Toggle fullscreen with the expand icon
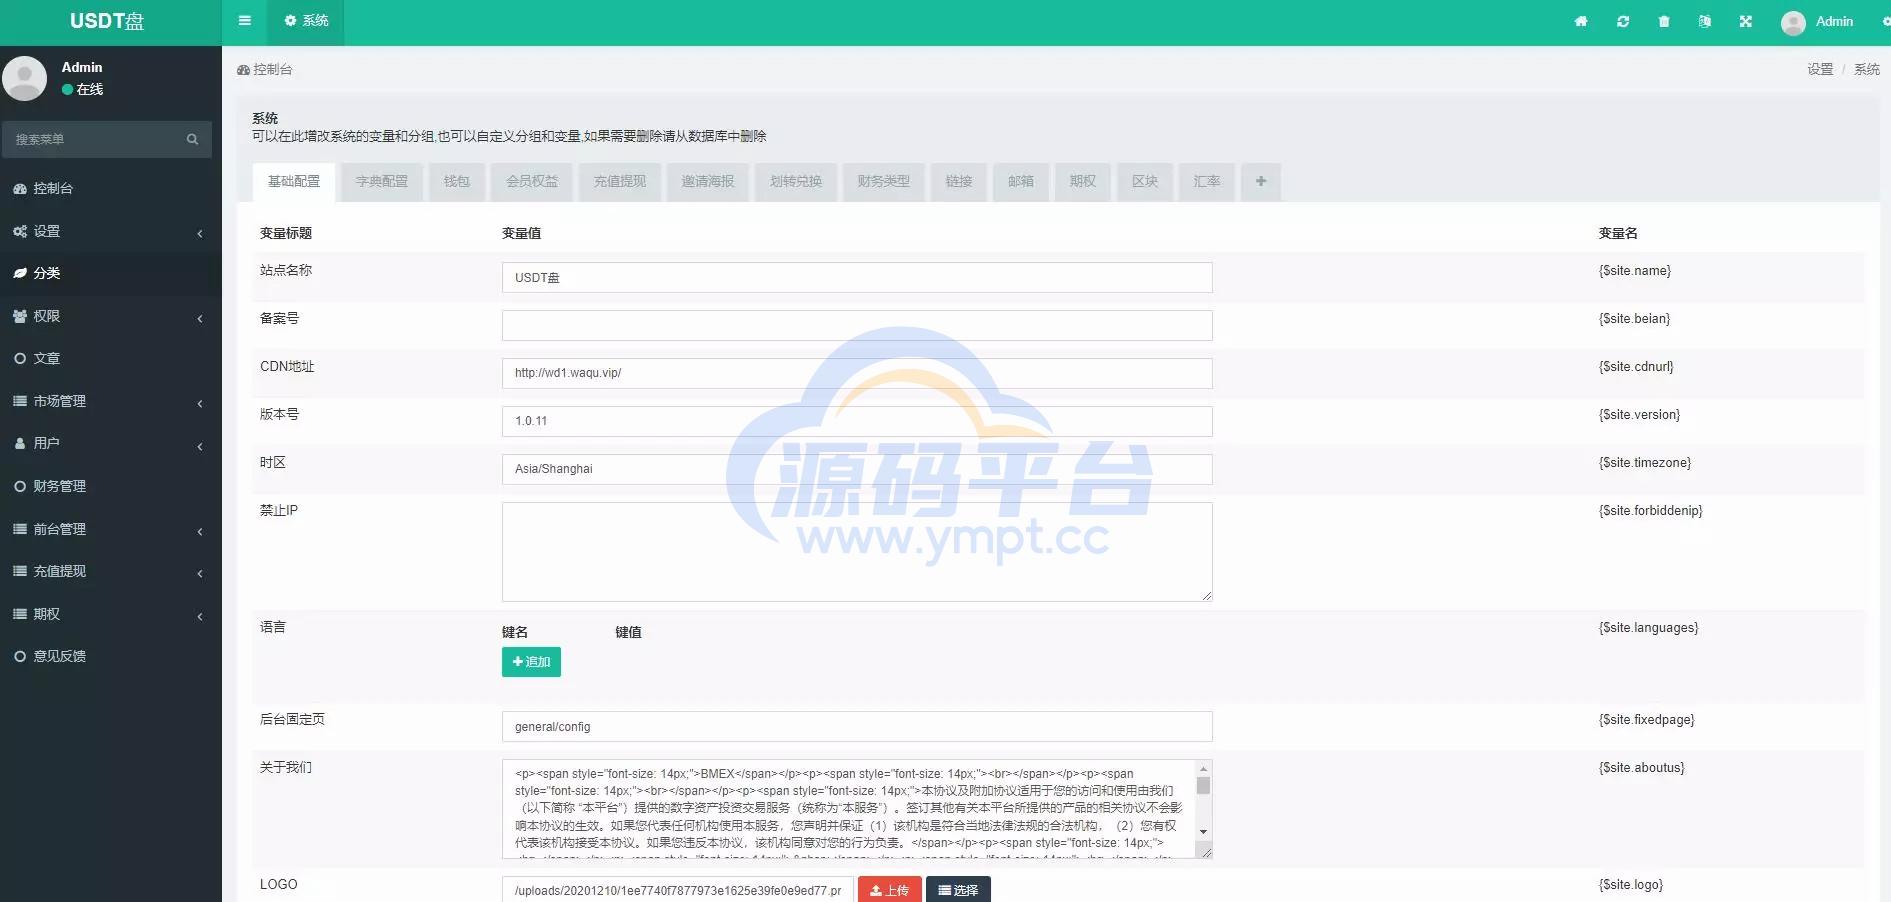 pyautogui.click(x=1746, y=21)
